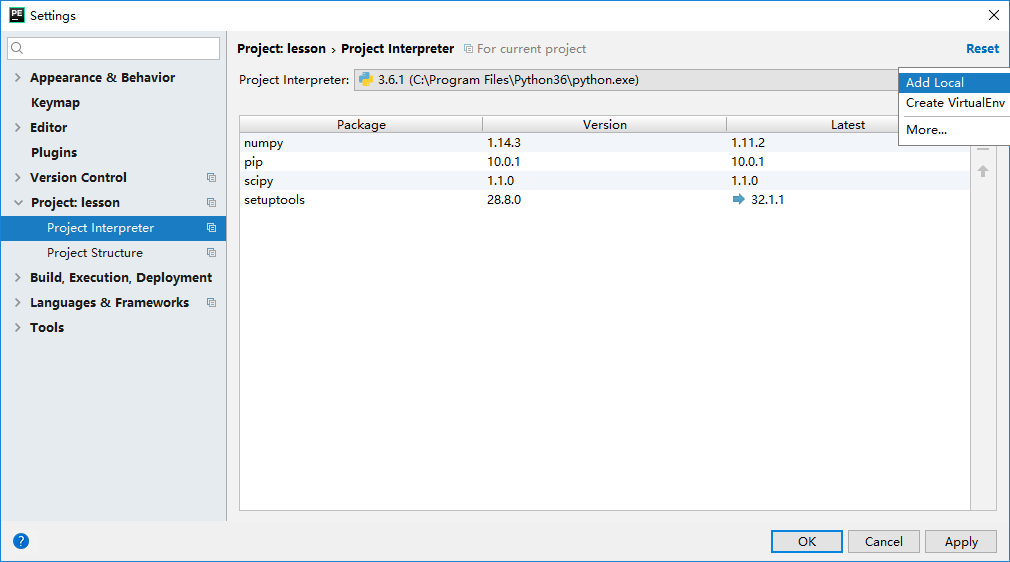This screenshot has height=562, width=1010.
Task: Click the icon beside Project Structure
Action: pos(211,253)
